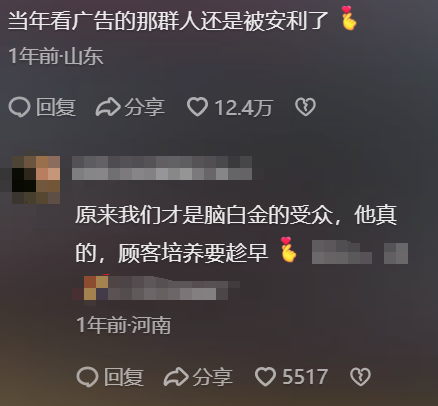
Task: Tap the finger-heart emoji in top comment
Action: 349,18
